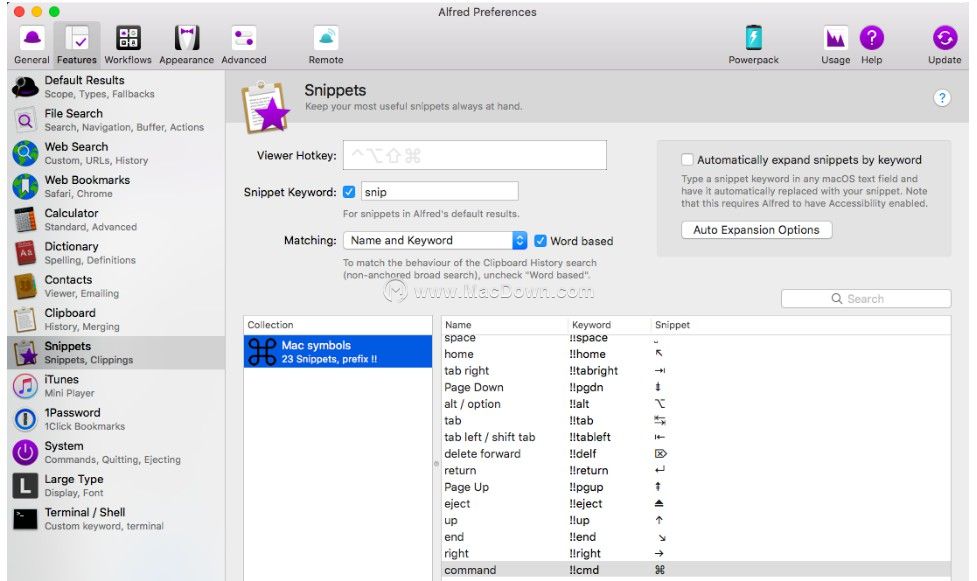The height and width of the screenshot is (581, 977).
Task: Select the Features toolbar icon
Action: 77,44
